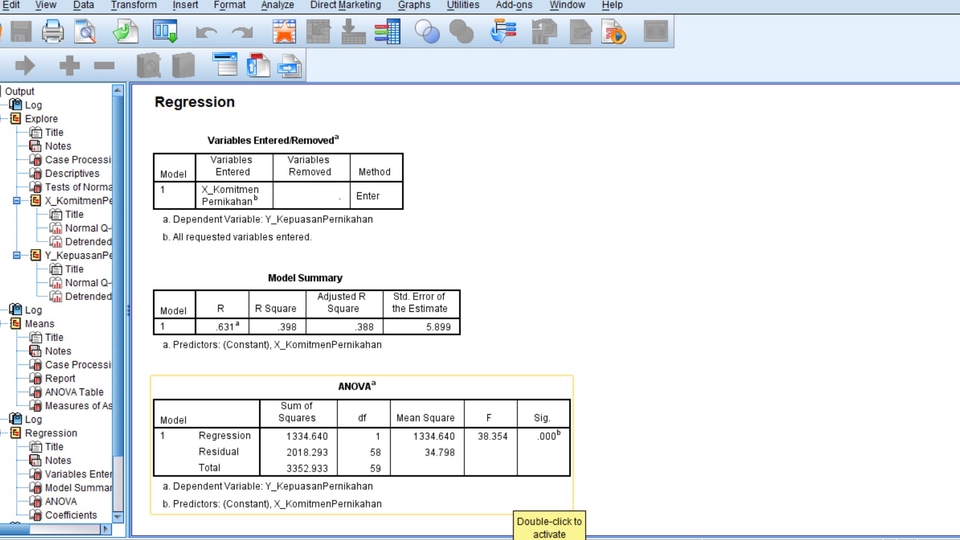The width and height of the screenshot is (960, 540).
Task: Click outline horizontal scroll right arrow
Action: pyautogui.click(x=105, y=529)
